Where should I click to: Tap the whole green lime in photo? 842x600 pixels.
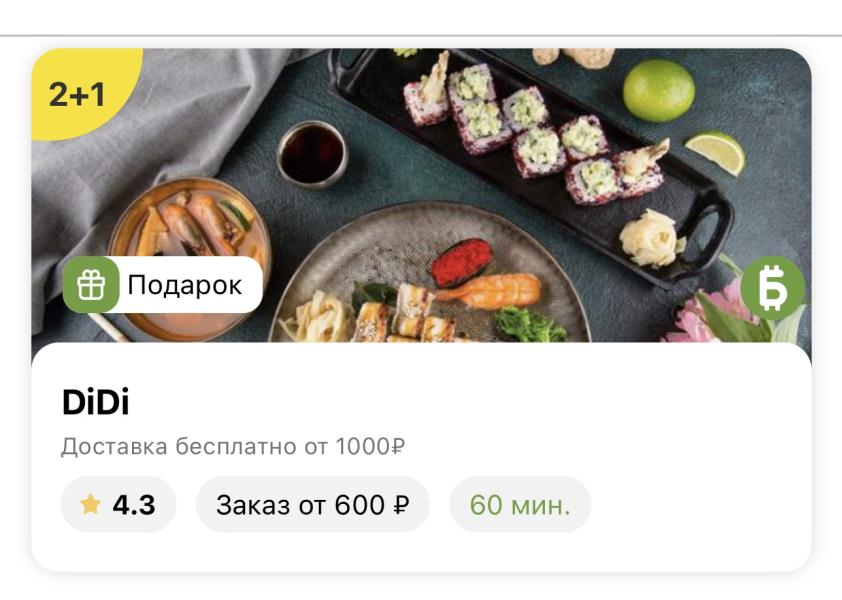[x=658, y=90]
